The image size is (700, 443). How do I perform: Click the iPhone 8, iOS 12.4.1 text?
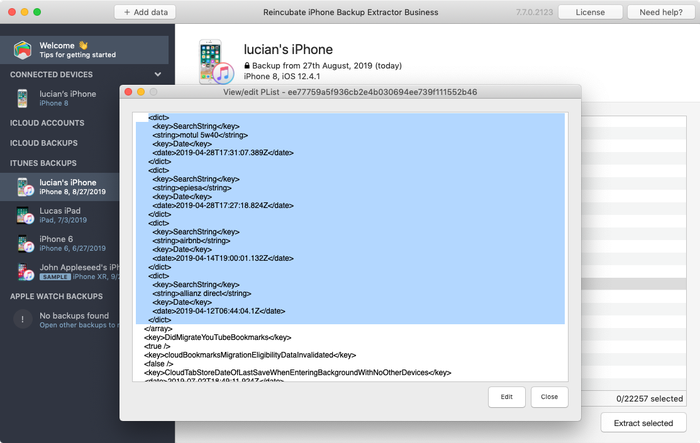tap(282, 76)
